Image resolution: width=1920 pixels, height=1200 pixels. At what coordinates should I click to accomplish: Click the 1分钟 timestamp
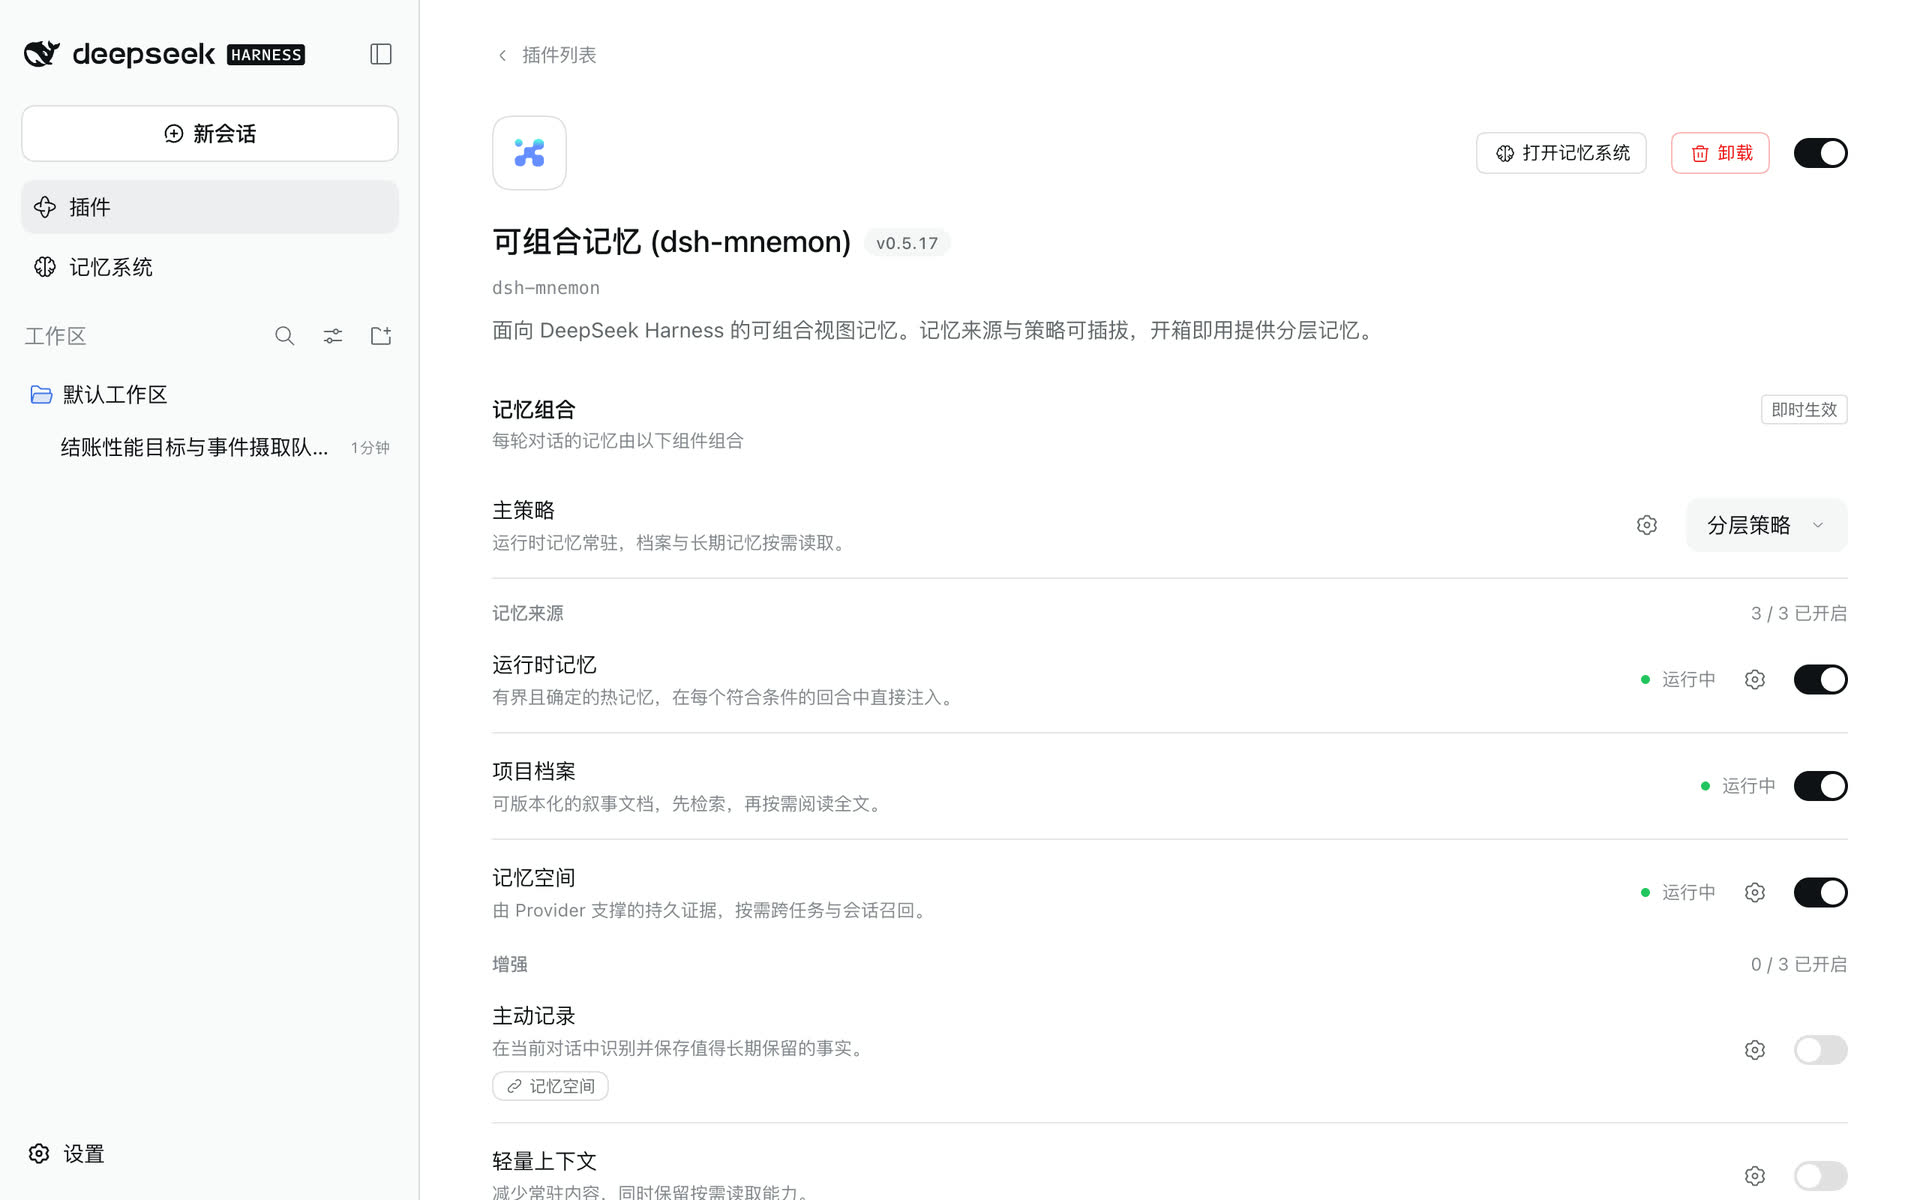tap(370, 448)
